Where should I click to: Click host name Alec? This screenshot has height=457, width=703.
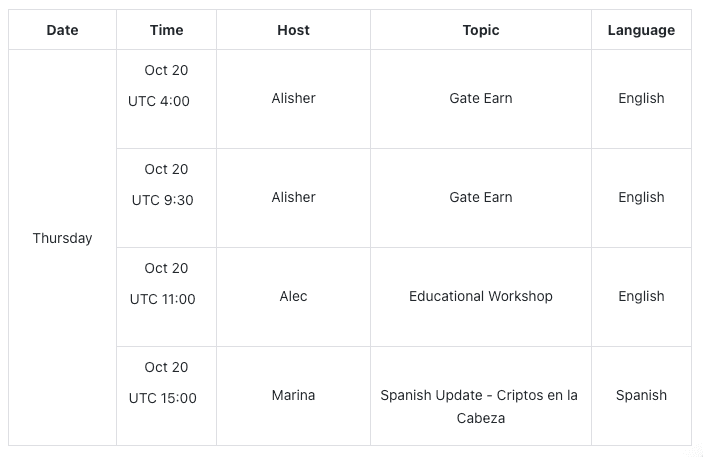click(x=293, y=296)
